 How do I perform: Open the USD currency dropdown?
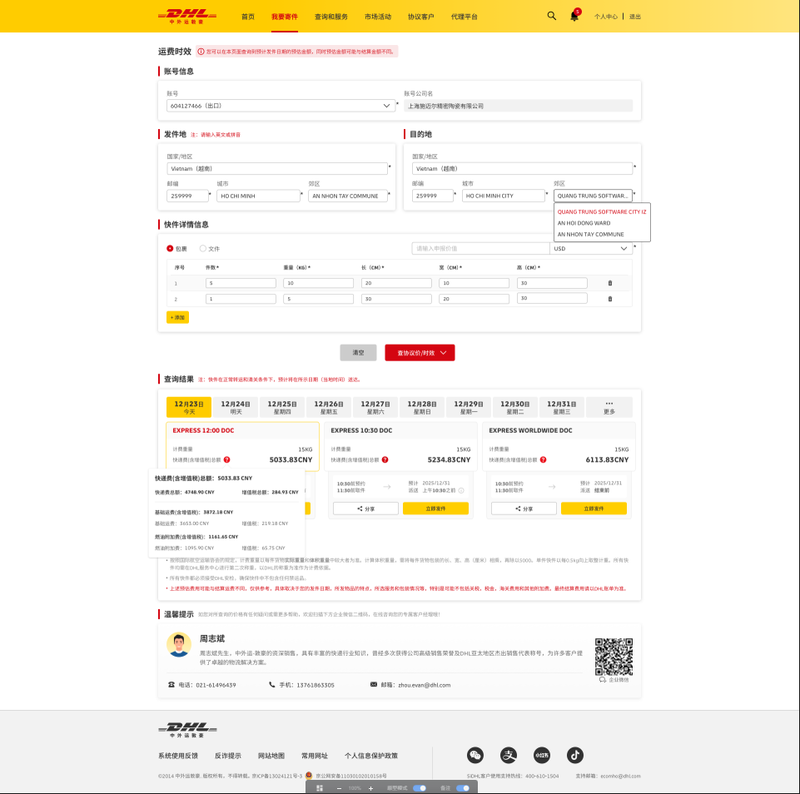click(591, 249)
